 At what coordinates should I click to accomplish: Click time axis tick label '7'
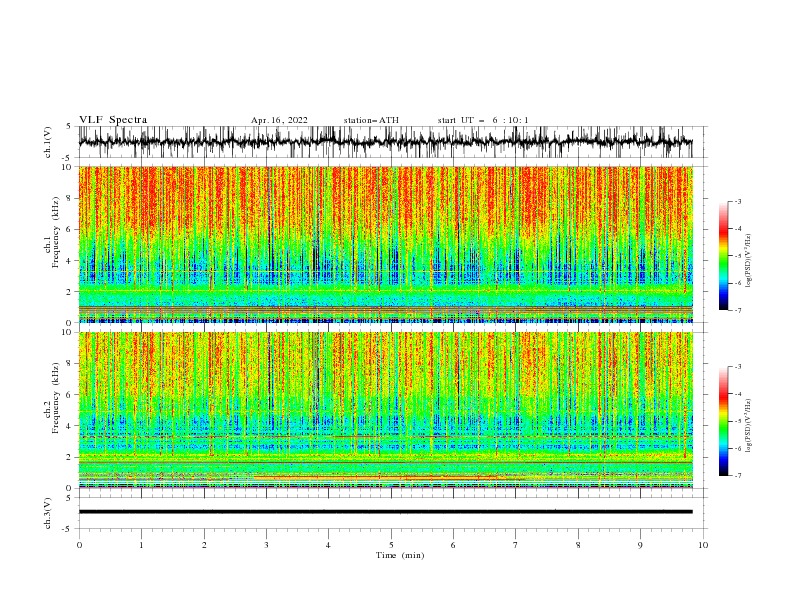click(516, 545)
